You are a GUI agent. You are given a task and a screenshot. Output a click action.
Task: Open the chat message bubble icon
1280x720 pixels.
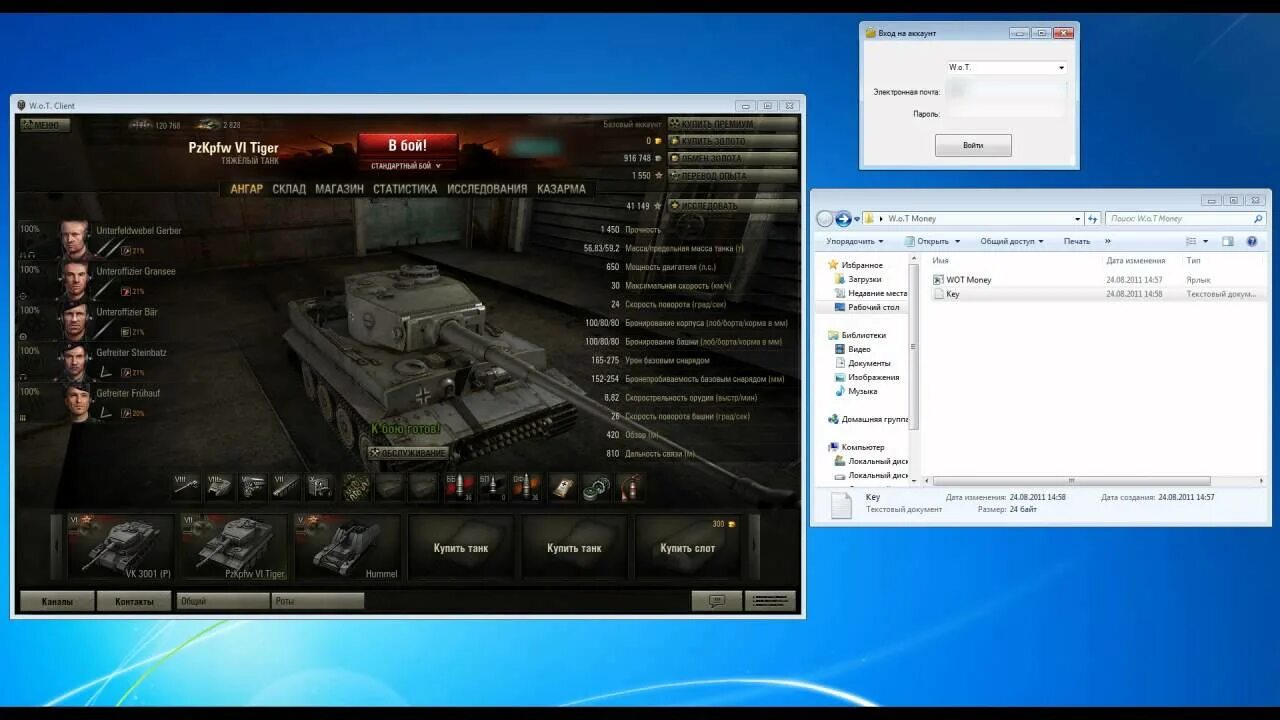[717, 601]
